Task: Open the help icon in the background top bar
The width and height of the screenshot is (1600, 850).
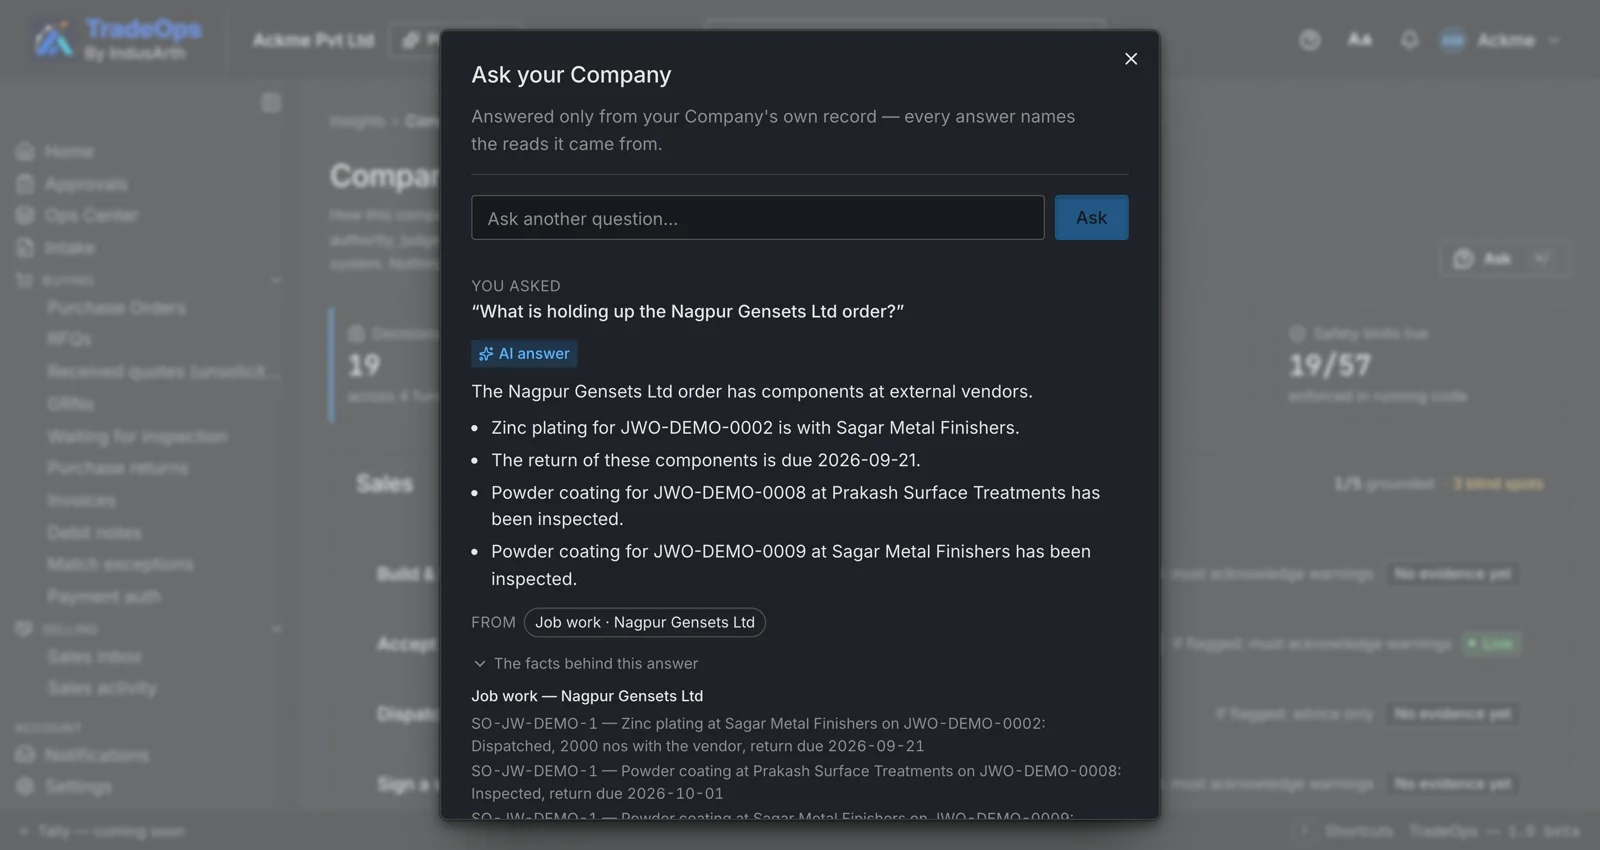Action: [1310, 40]
